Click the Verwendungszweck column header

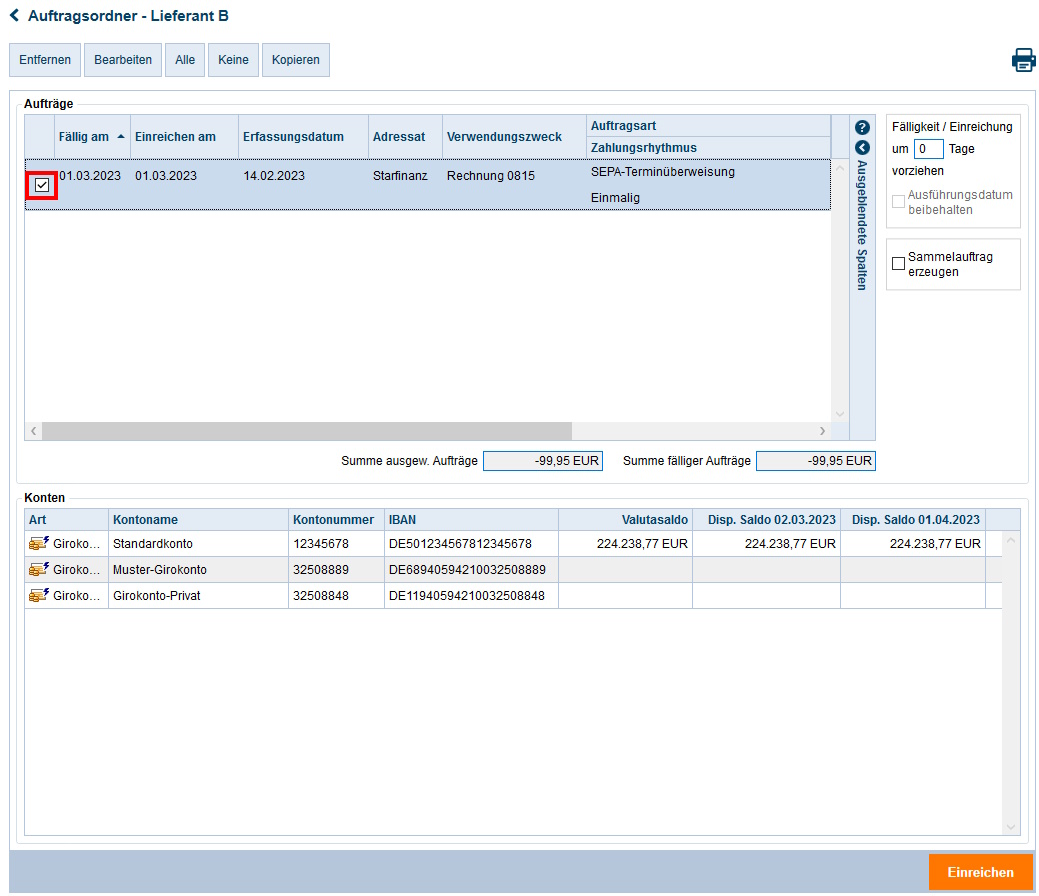click(x=514, y=137)
